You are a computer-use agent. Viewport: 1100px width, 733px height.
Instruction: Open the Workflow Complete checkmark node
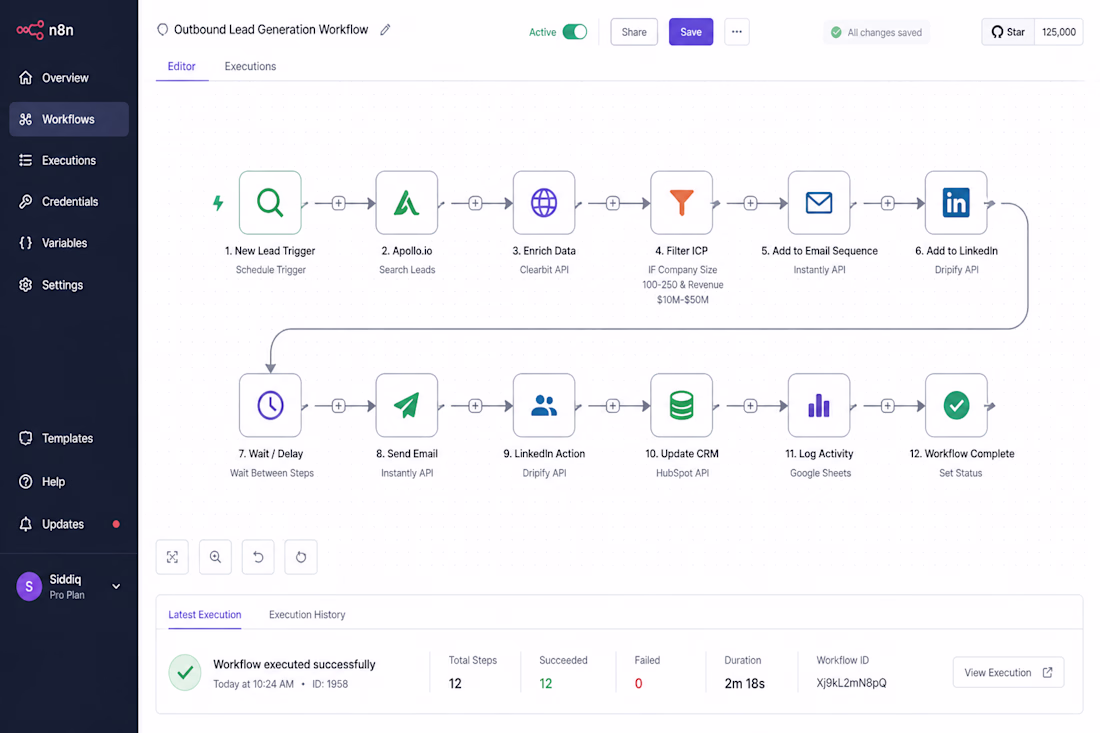[956, 405]
